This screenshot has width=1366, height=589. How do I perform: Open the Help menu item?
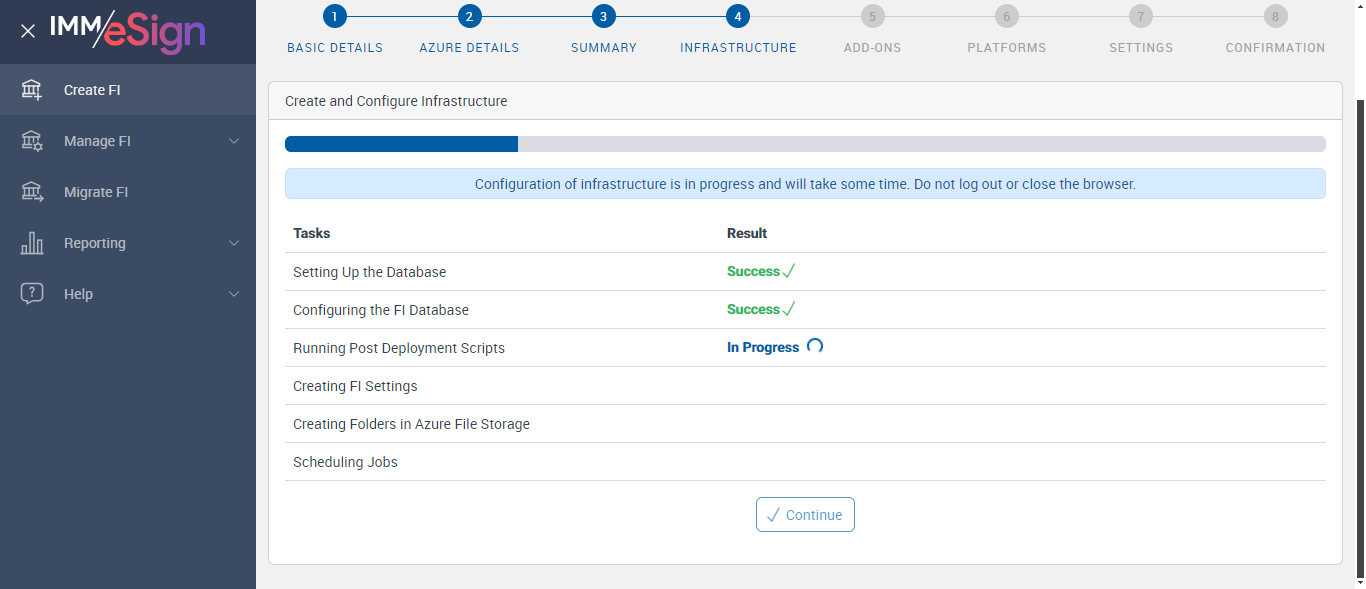(x=128, y=294)
